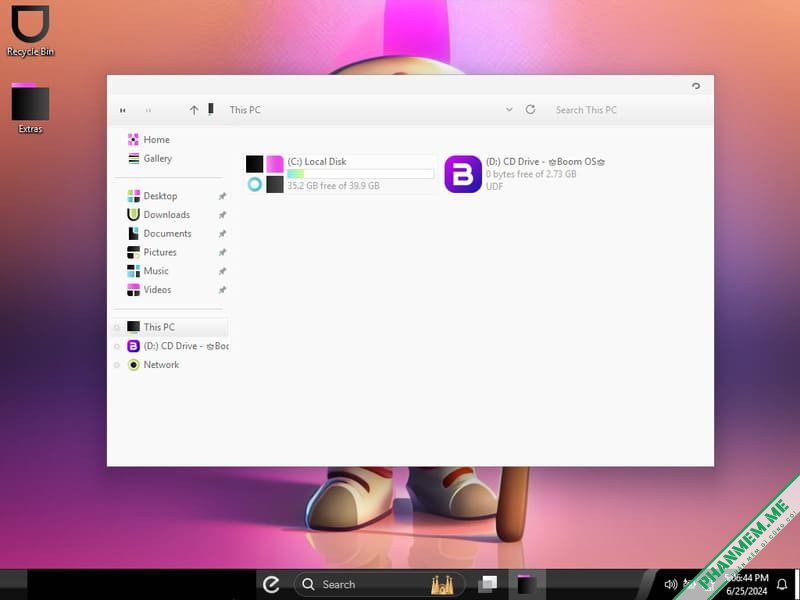Click the pin icon beside Pictures
The width and height of the screenshot is (800, 600).
[222, 253]
